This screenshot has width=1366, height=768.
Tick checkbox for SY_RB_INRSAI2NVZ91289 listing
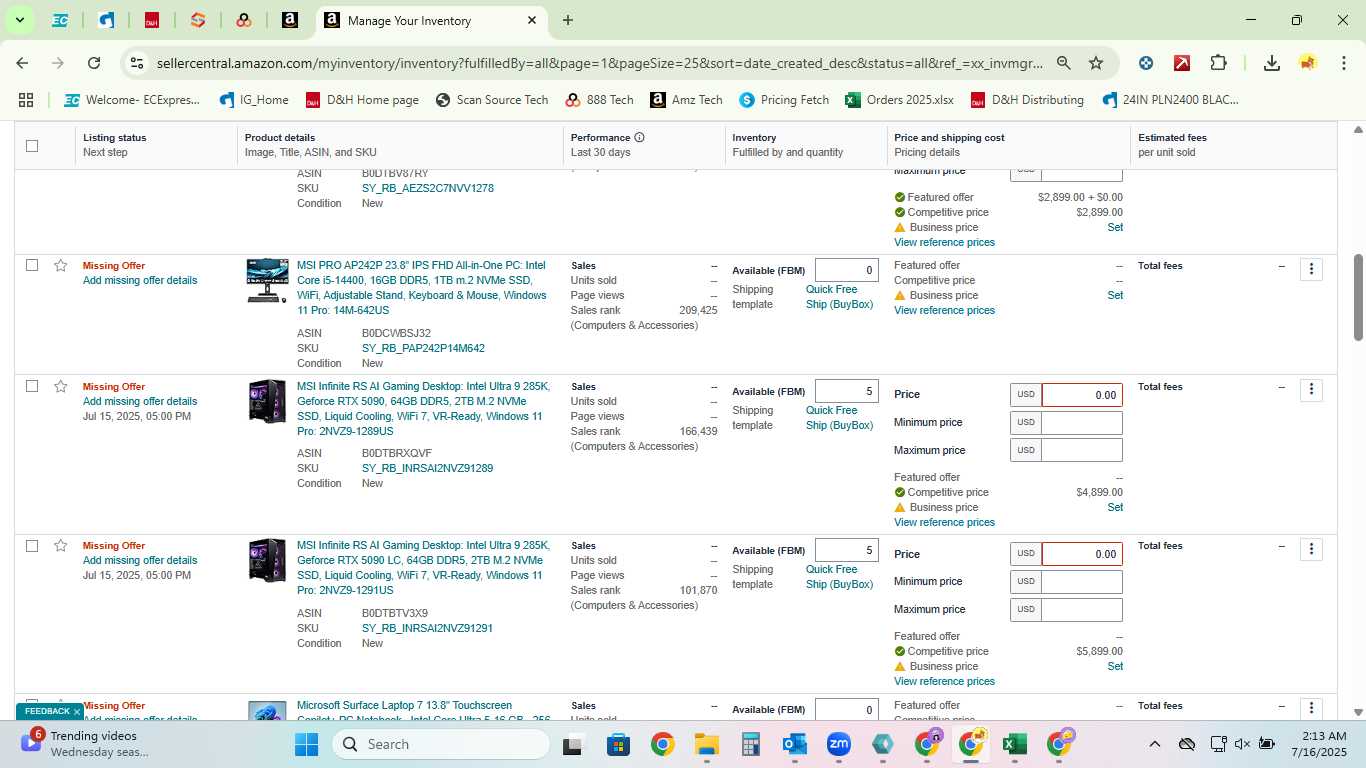[32, 386]
